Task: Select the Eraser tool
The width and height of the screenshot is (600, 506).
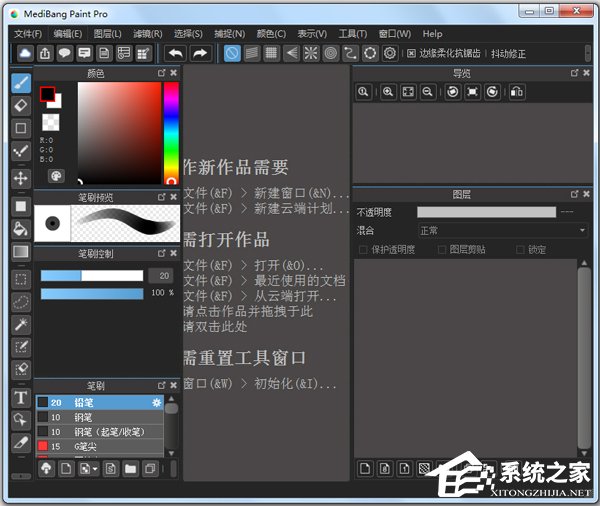Action: [x=20, y=105]
